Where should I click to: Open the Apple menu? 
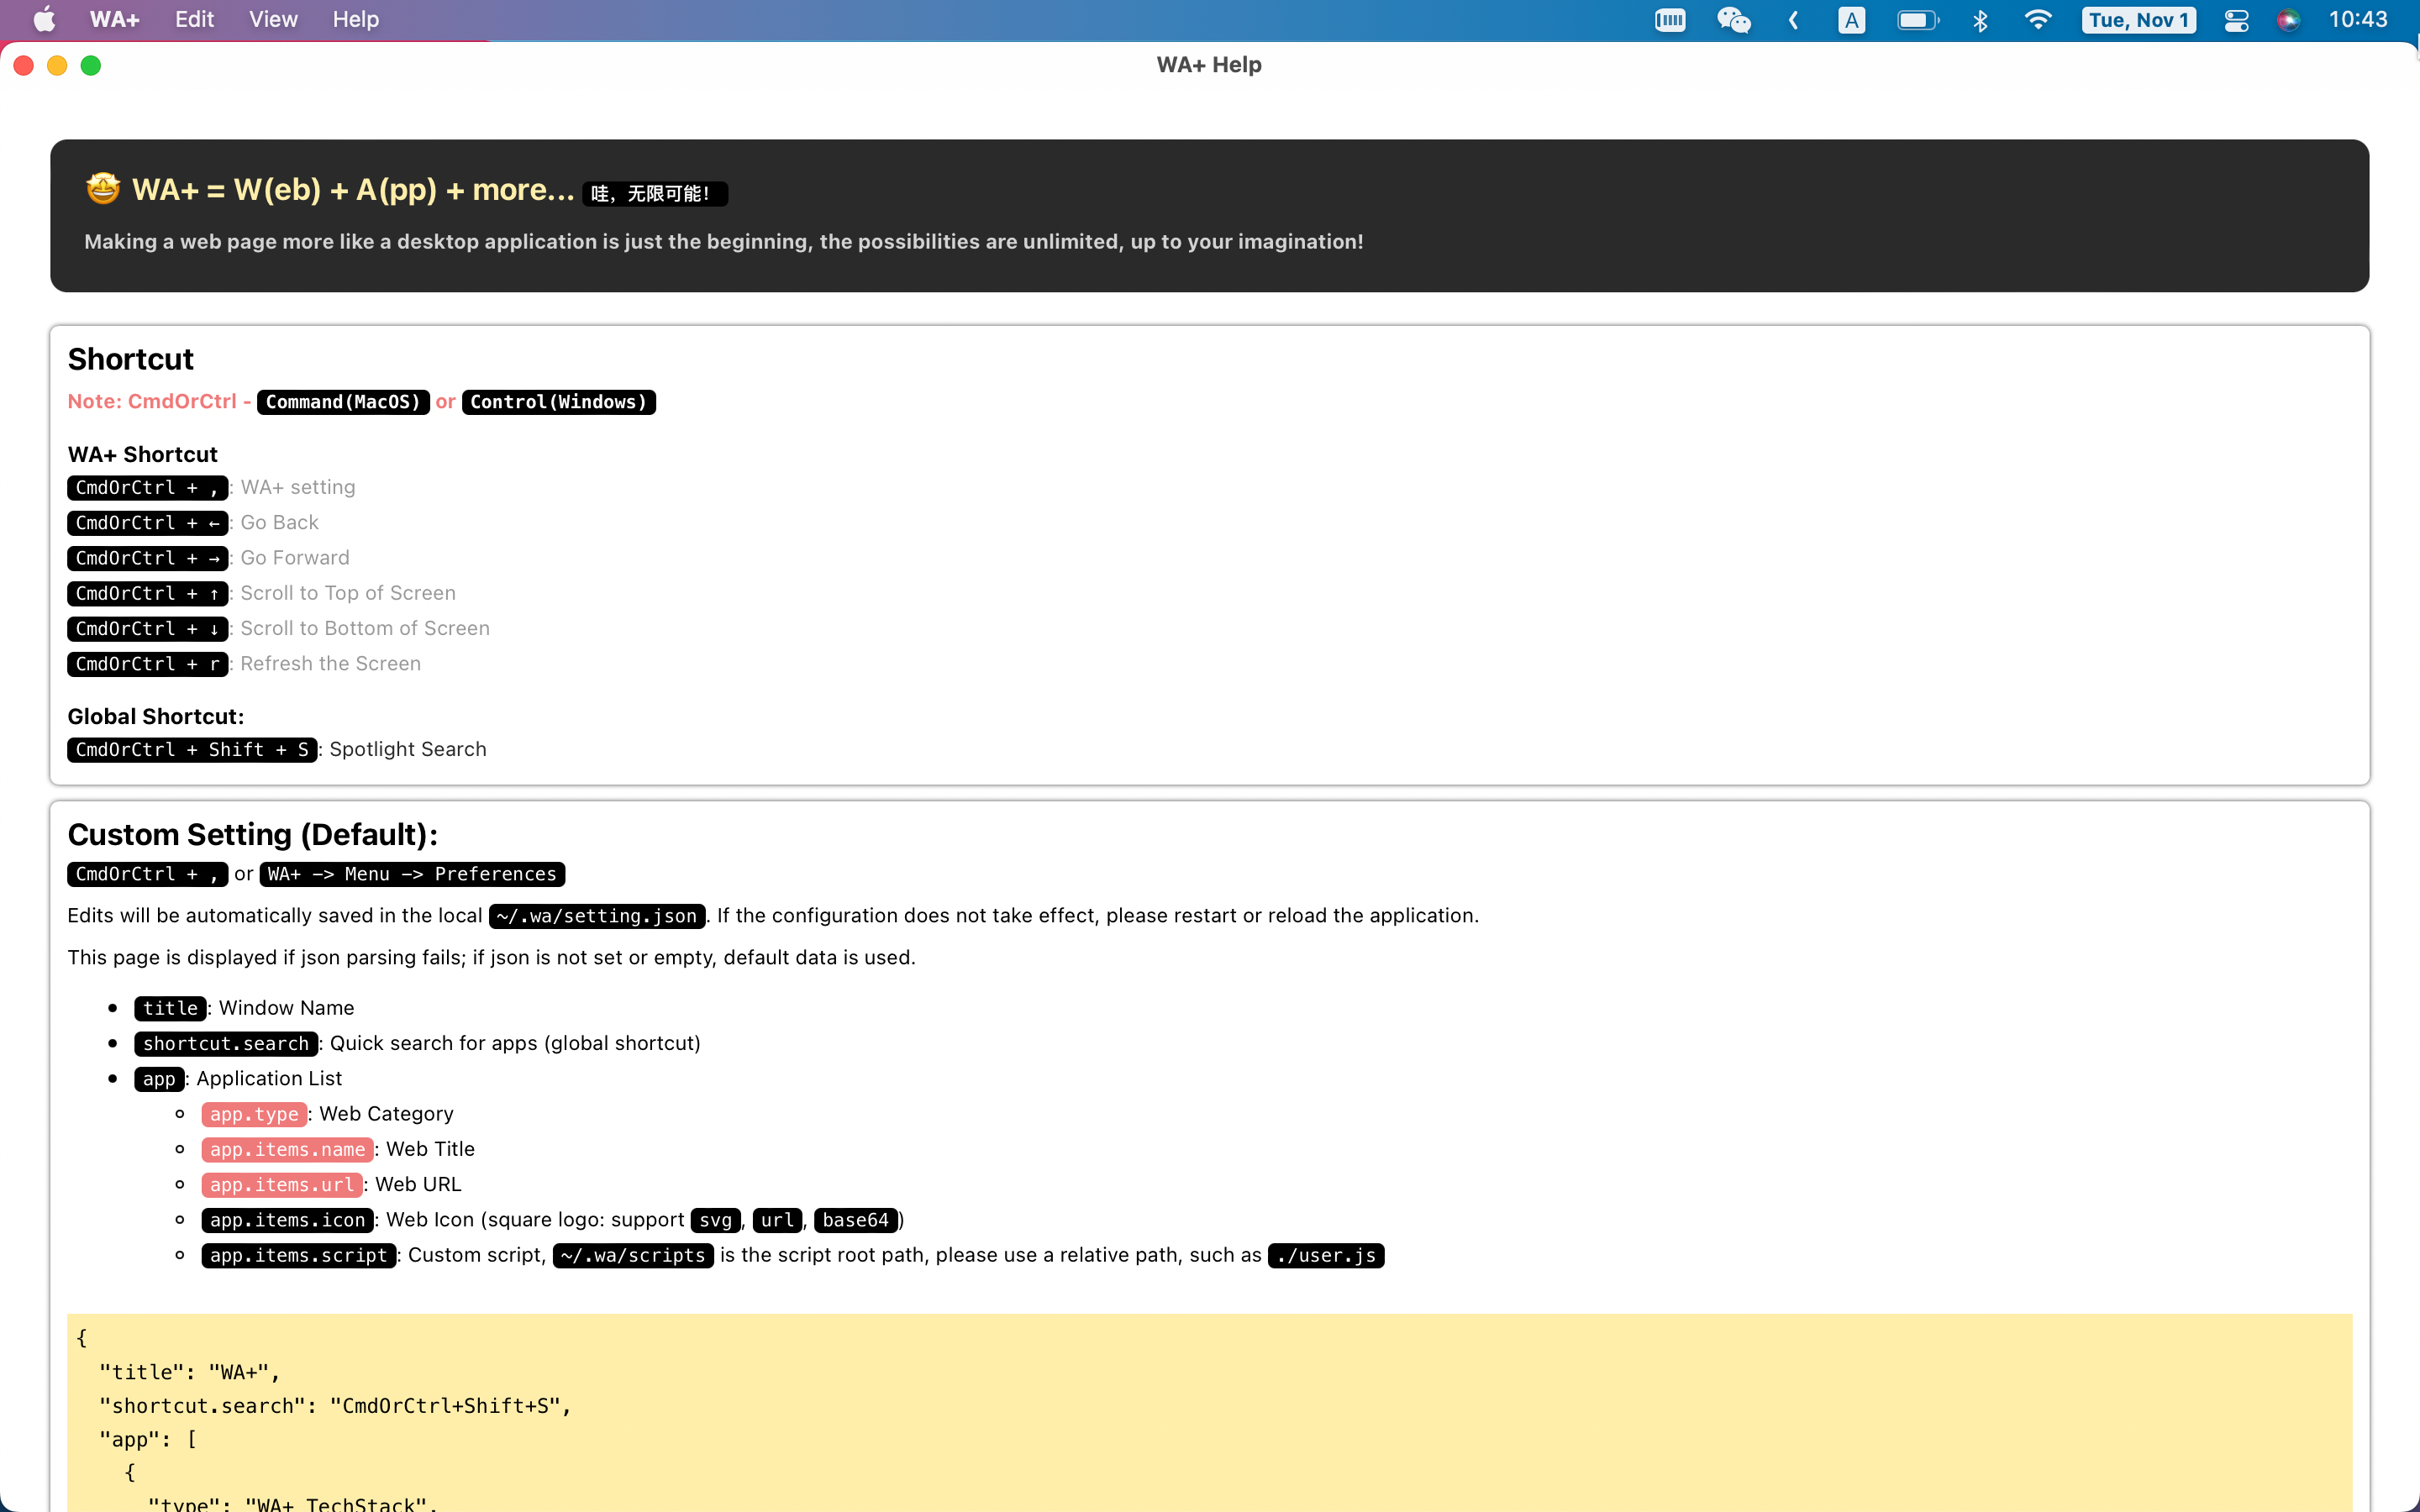pyautogui.click(x=44, y=20)
